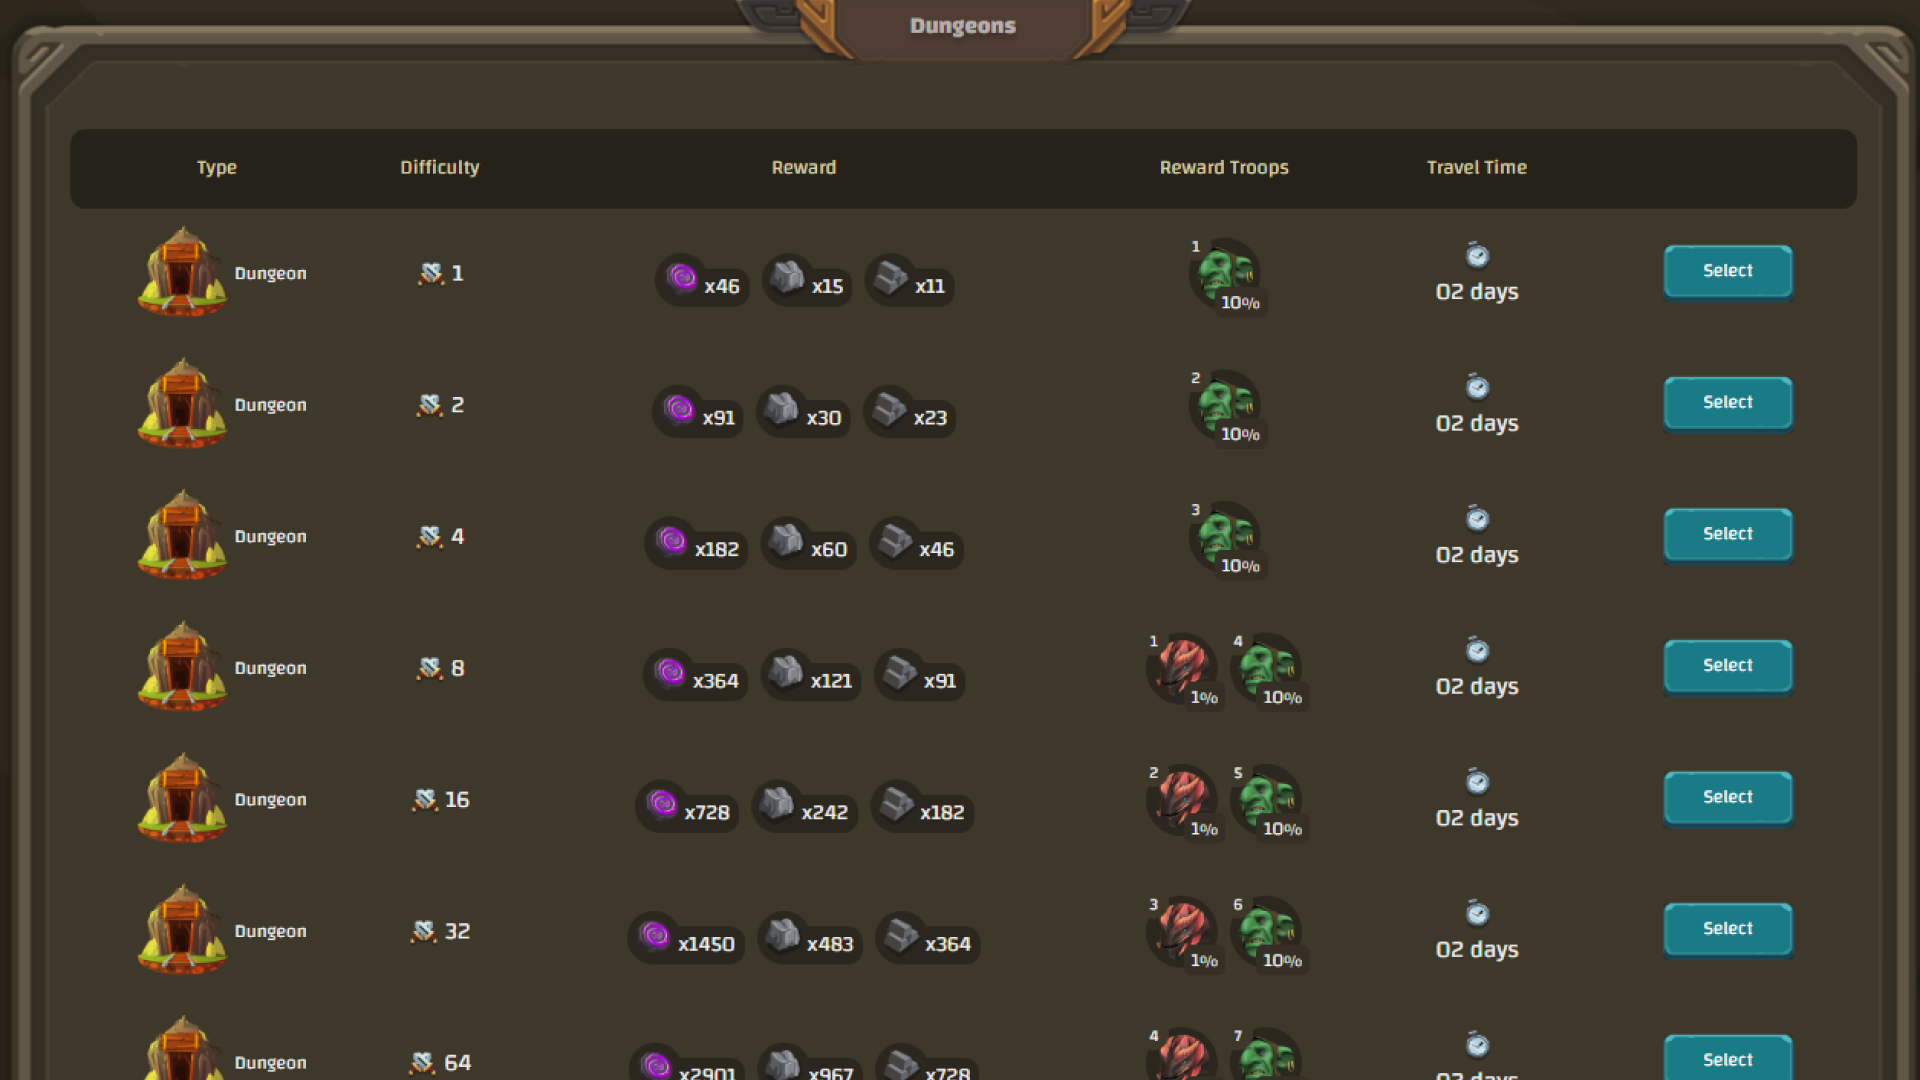Click the iron ingot x182 reward icon
Image resolution: width=1920 pixels, height=1080 pixels.
(896, 803)
